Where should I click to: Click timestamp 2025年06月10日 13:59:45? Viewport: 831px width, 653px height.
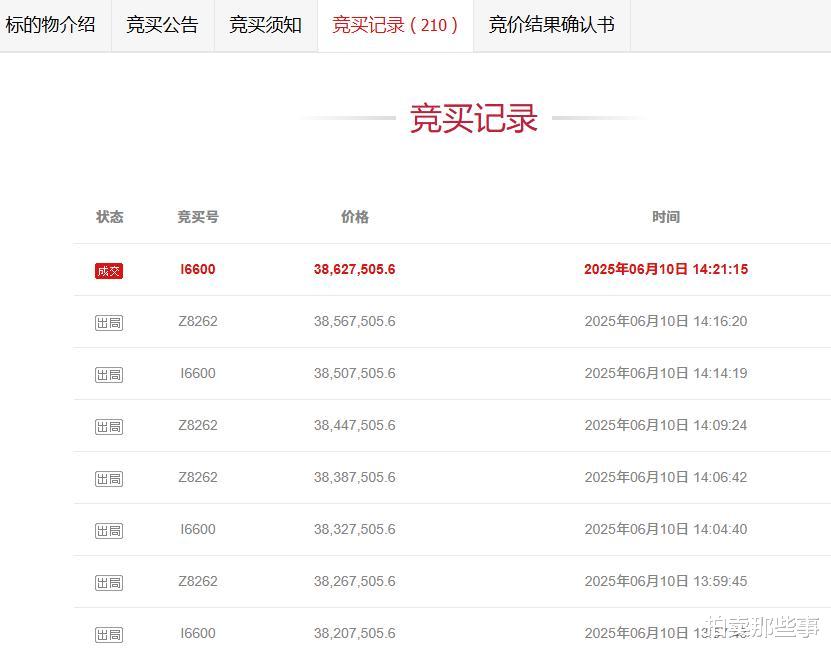point(666,581)
